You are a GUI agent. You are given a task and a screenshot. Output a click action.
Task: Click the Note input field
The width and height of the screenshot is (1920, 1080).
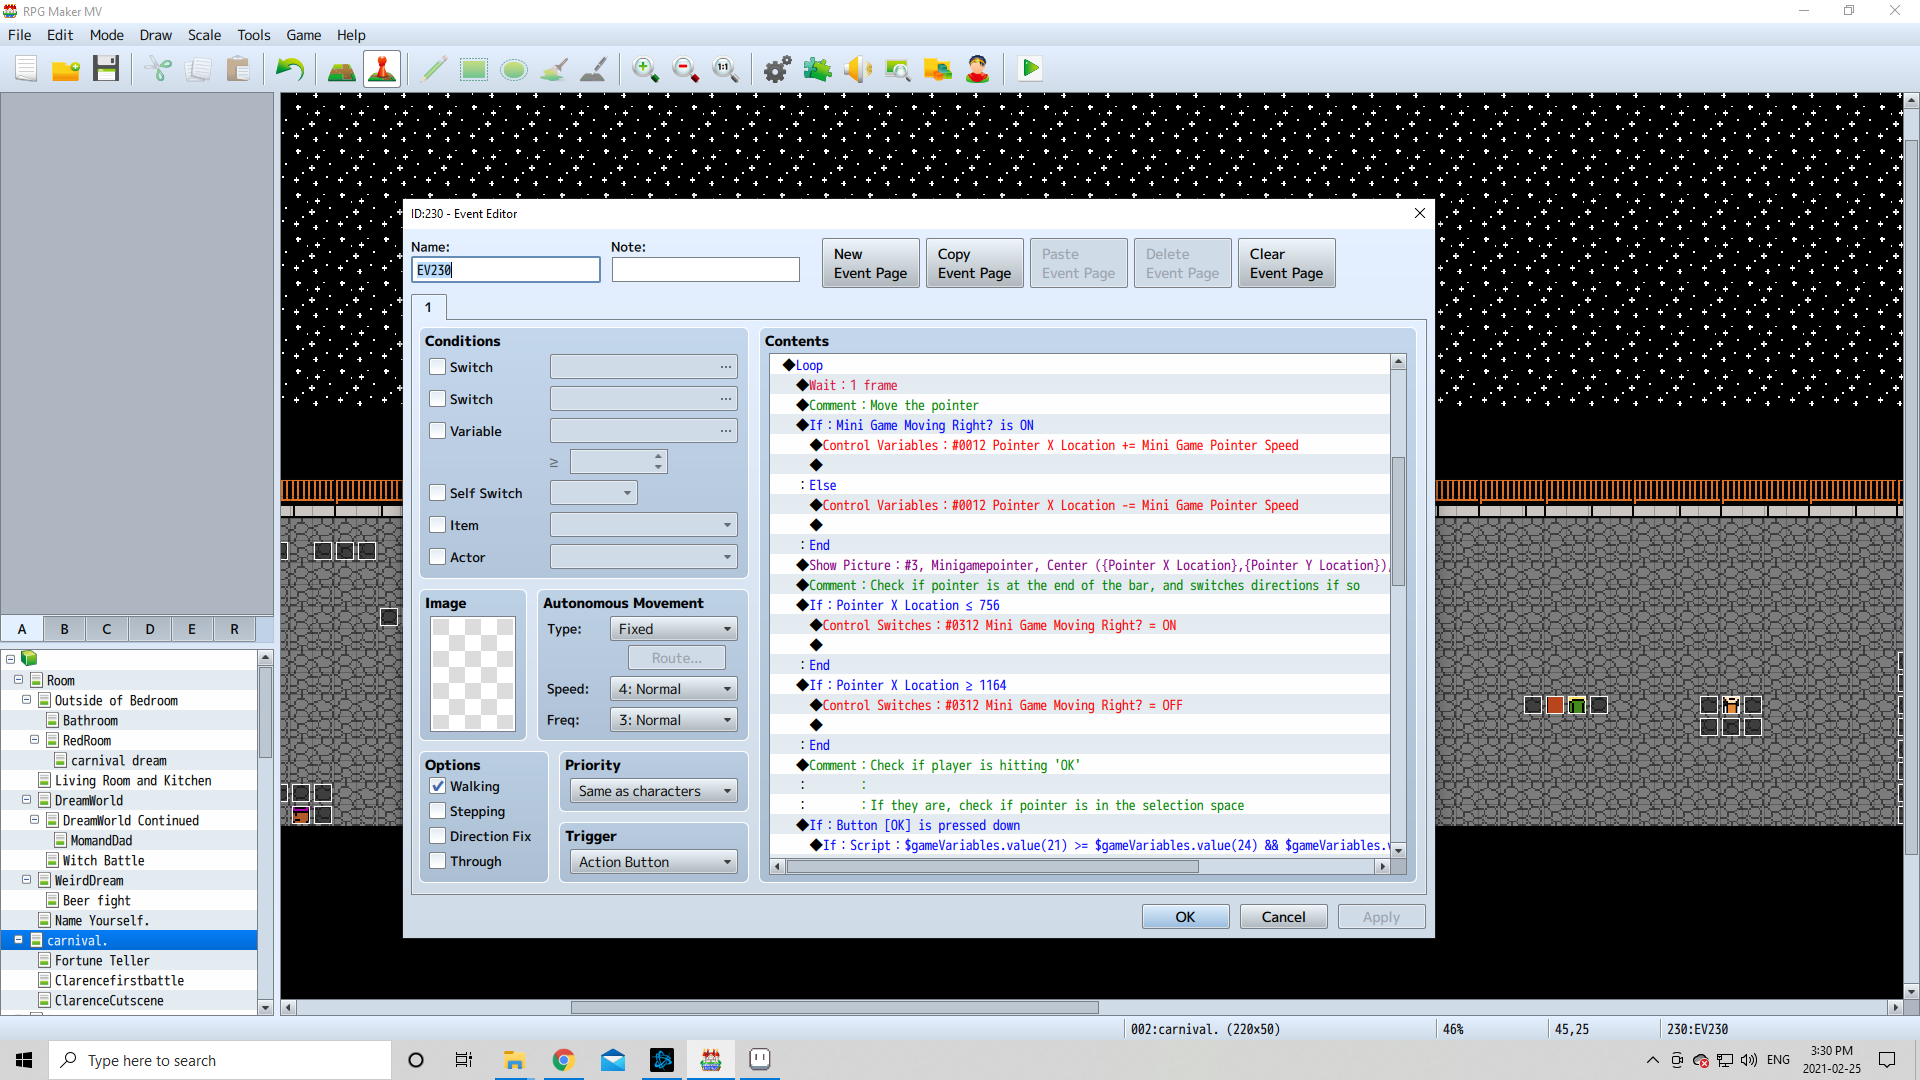click(706, 270)
